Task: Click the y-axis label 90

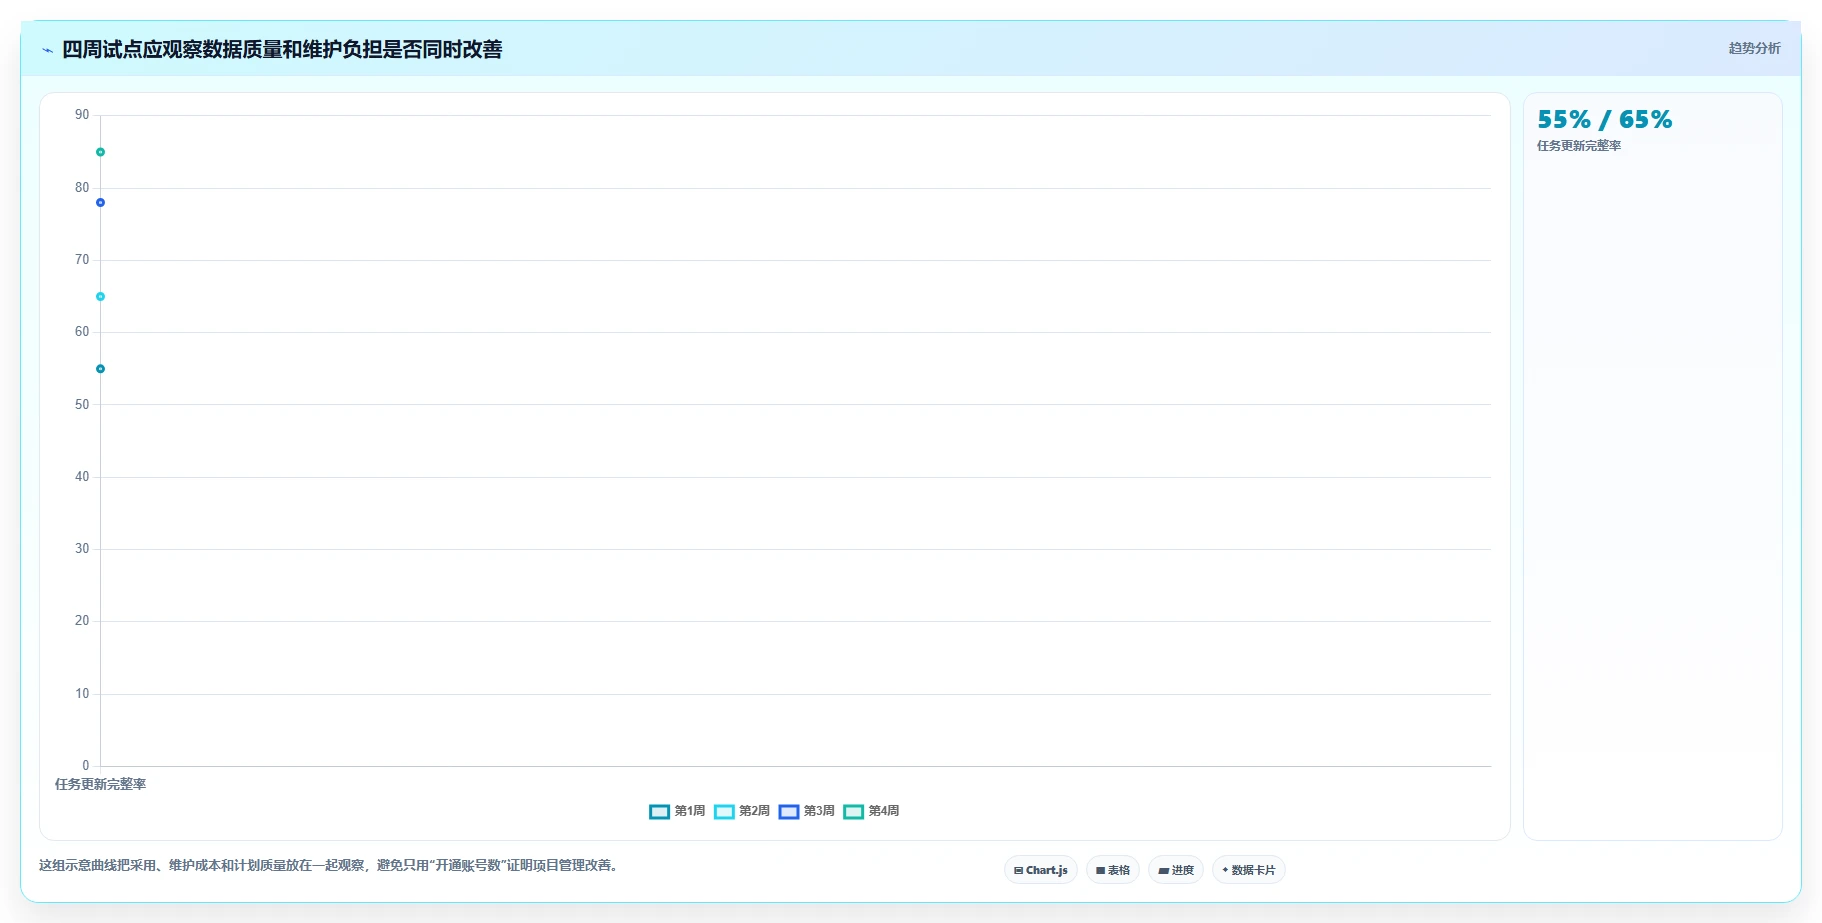Action: pos(82,115)
